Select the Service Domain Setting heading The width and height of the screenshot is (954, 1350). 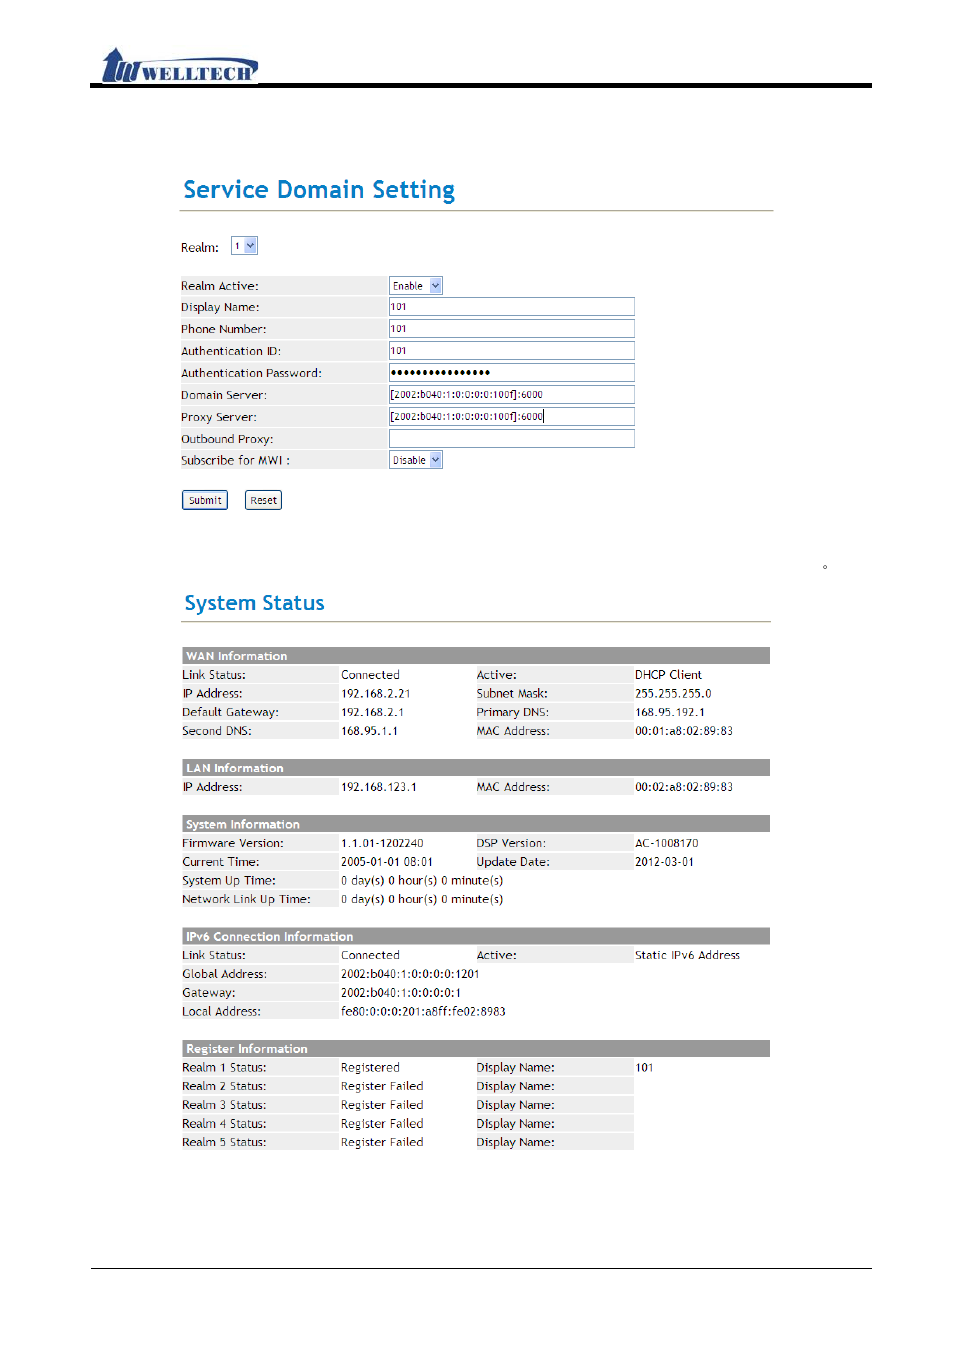pyautogui.click(x=319, y=190)
